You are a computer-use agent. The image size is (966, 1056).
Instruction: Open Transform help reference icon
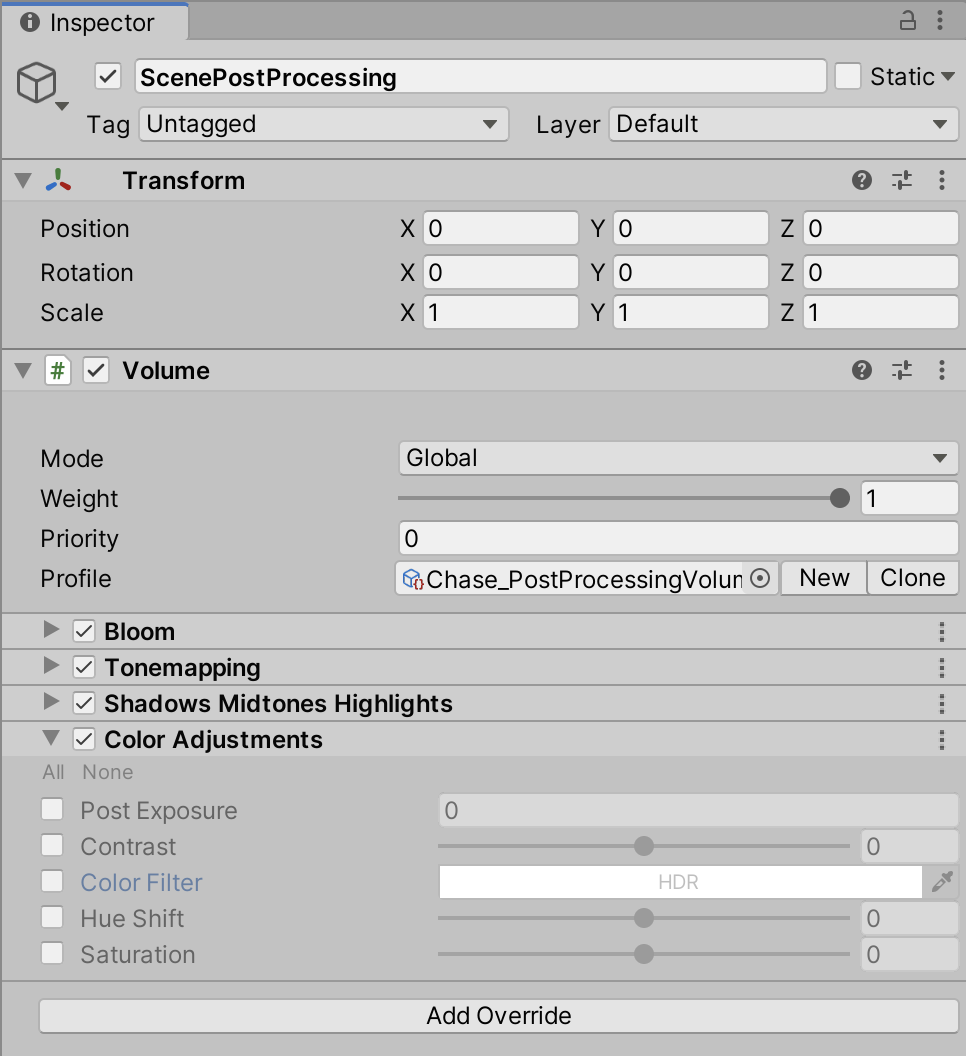coord(862,180)
